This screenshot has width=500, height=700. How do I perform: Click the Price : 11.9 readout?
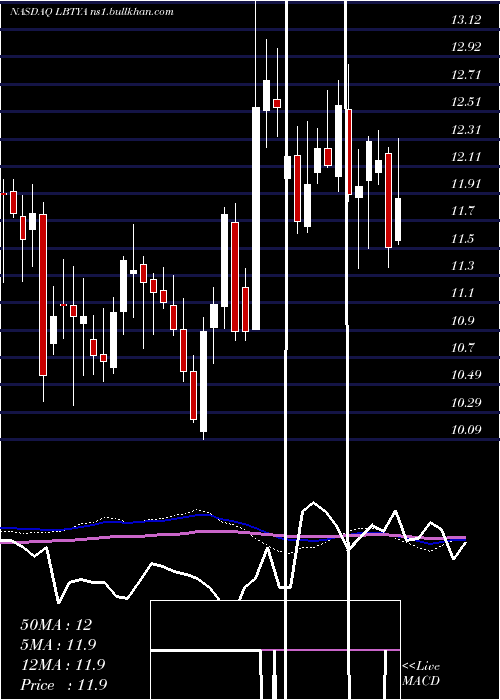(63, 685)
